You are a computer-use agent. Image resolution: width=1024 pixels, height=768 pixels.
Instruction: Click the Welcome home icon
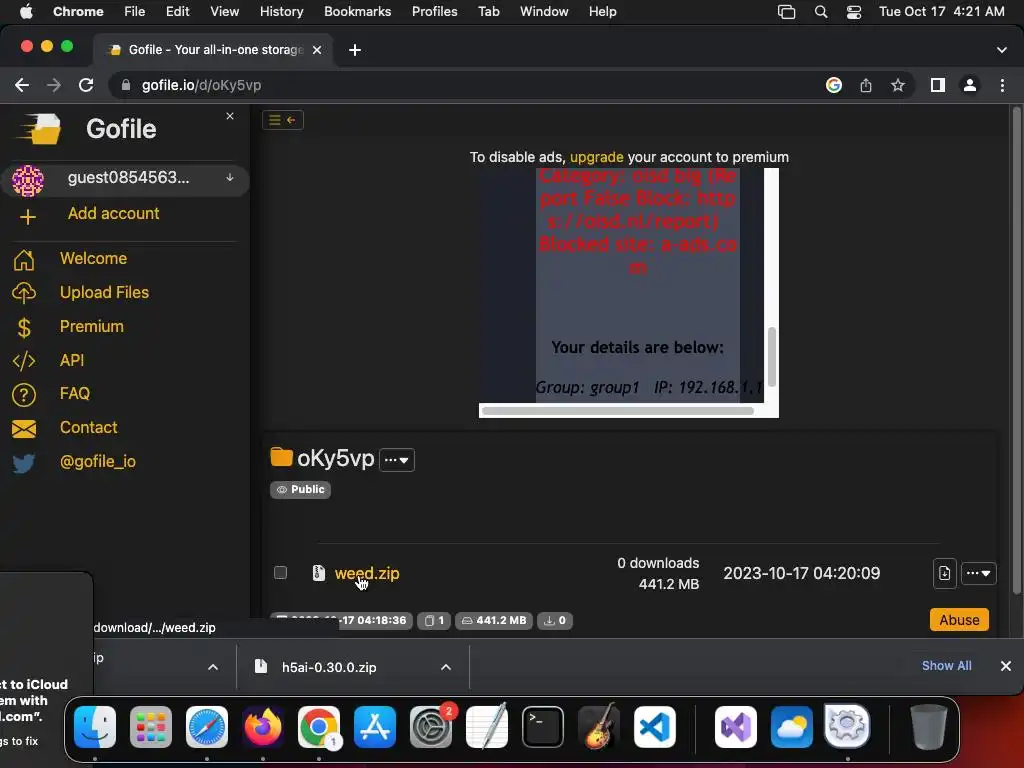[24, 259]
